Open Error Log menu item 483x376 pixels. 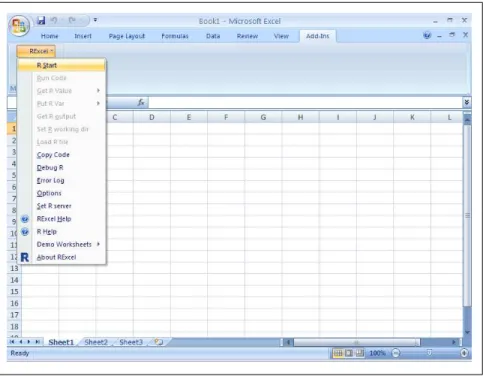pos(62,180)
